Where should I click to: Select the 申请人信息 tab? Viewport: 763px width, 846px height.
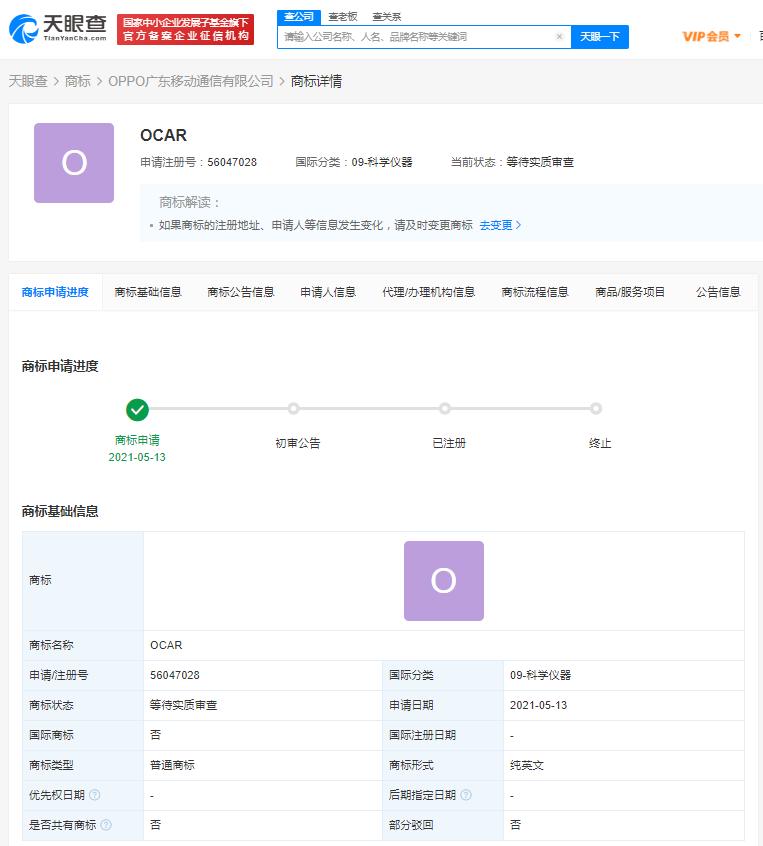pyautogui.click(x=328, y=292)
